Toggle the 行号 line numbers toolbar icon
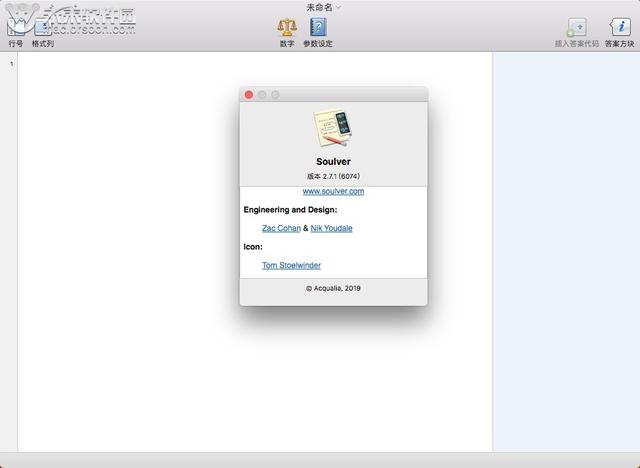Image resolution: width=640 pixels, height=468 pixels. coord(16,28)
